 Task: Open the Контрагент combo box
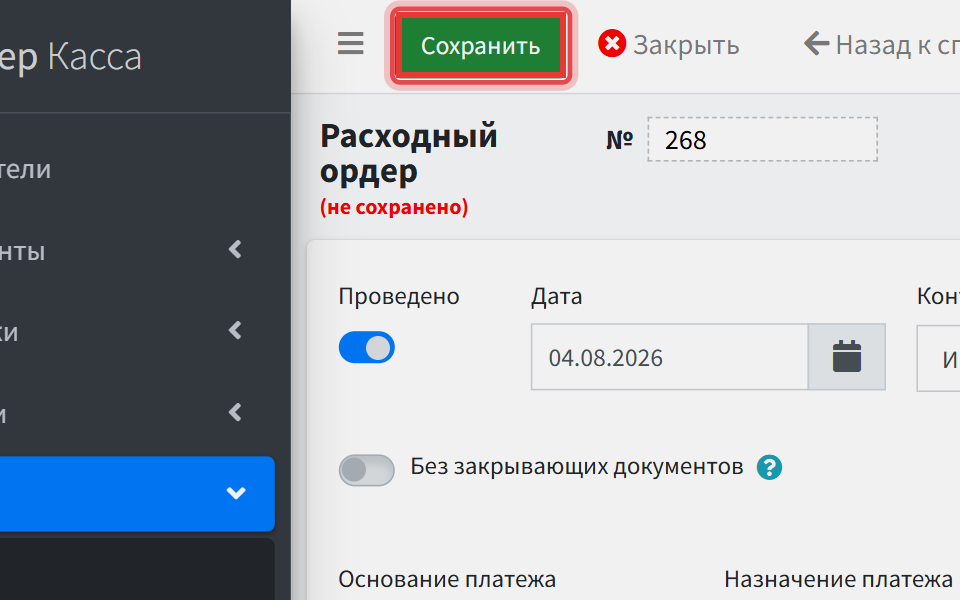(x=938, y=358)
